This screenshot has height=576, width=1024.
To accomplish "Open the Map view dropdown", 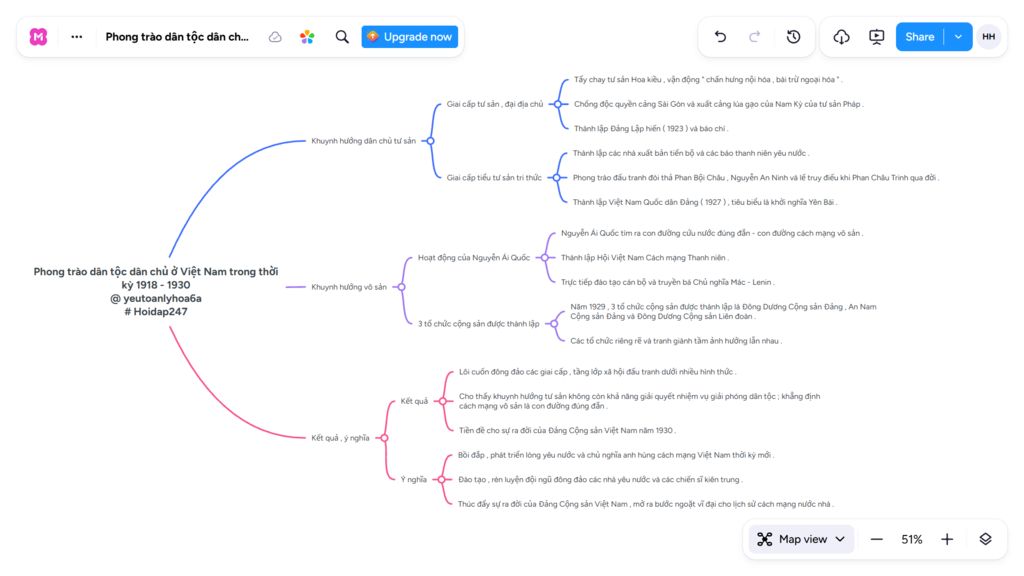I will [801, 539].
